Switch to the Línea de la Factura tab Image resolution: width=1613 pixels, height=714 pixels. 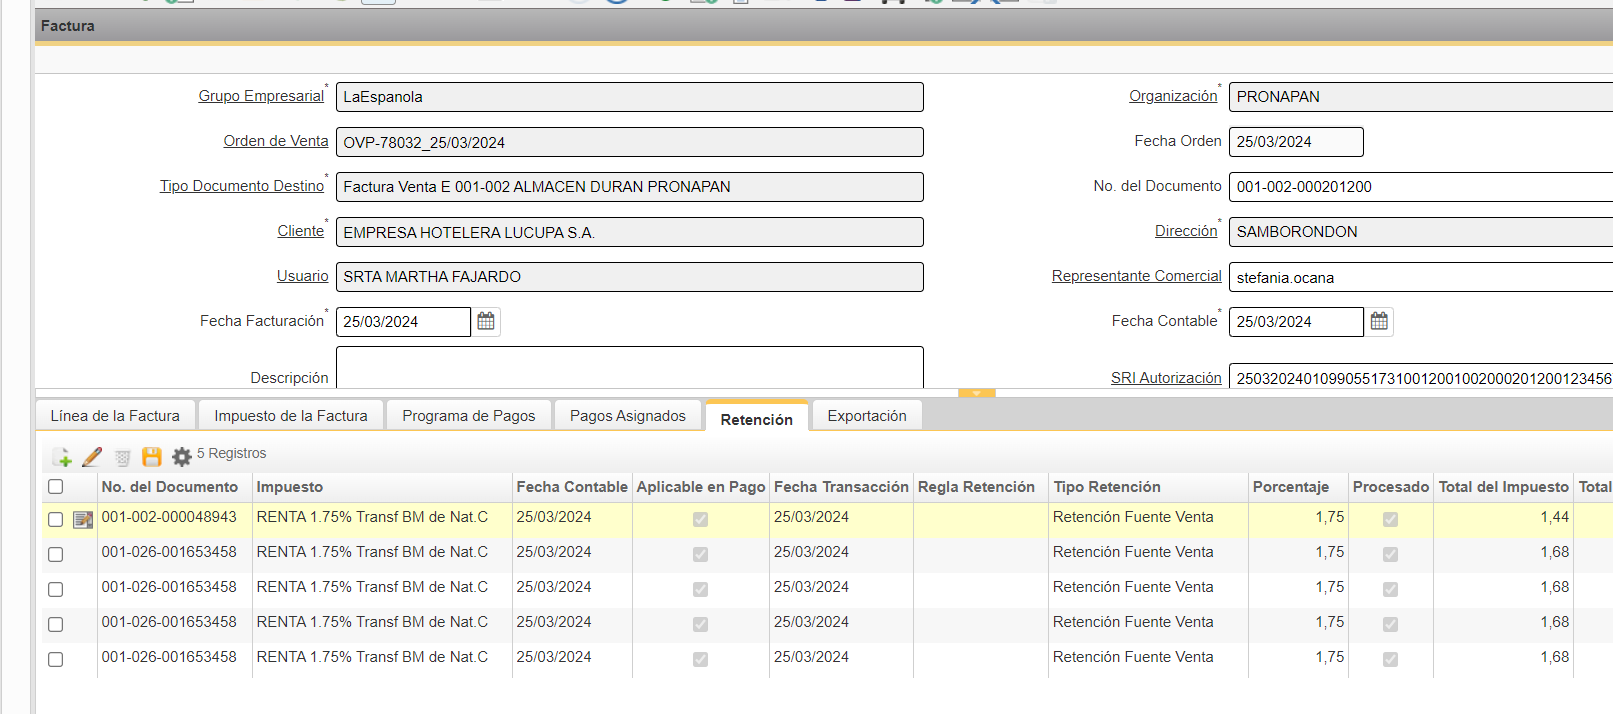pyautogui.click(x=115, y=416)
